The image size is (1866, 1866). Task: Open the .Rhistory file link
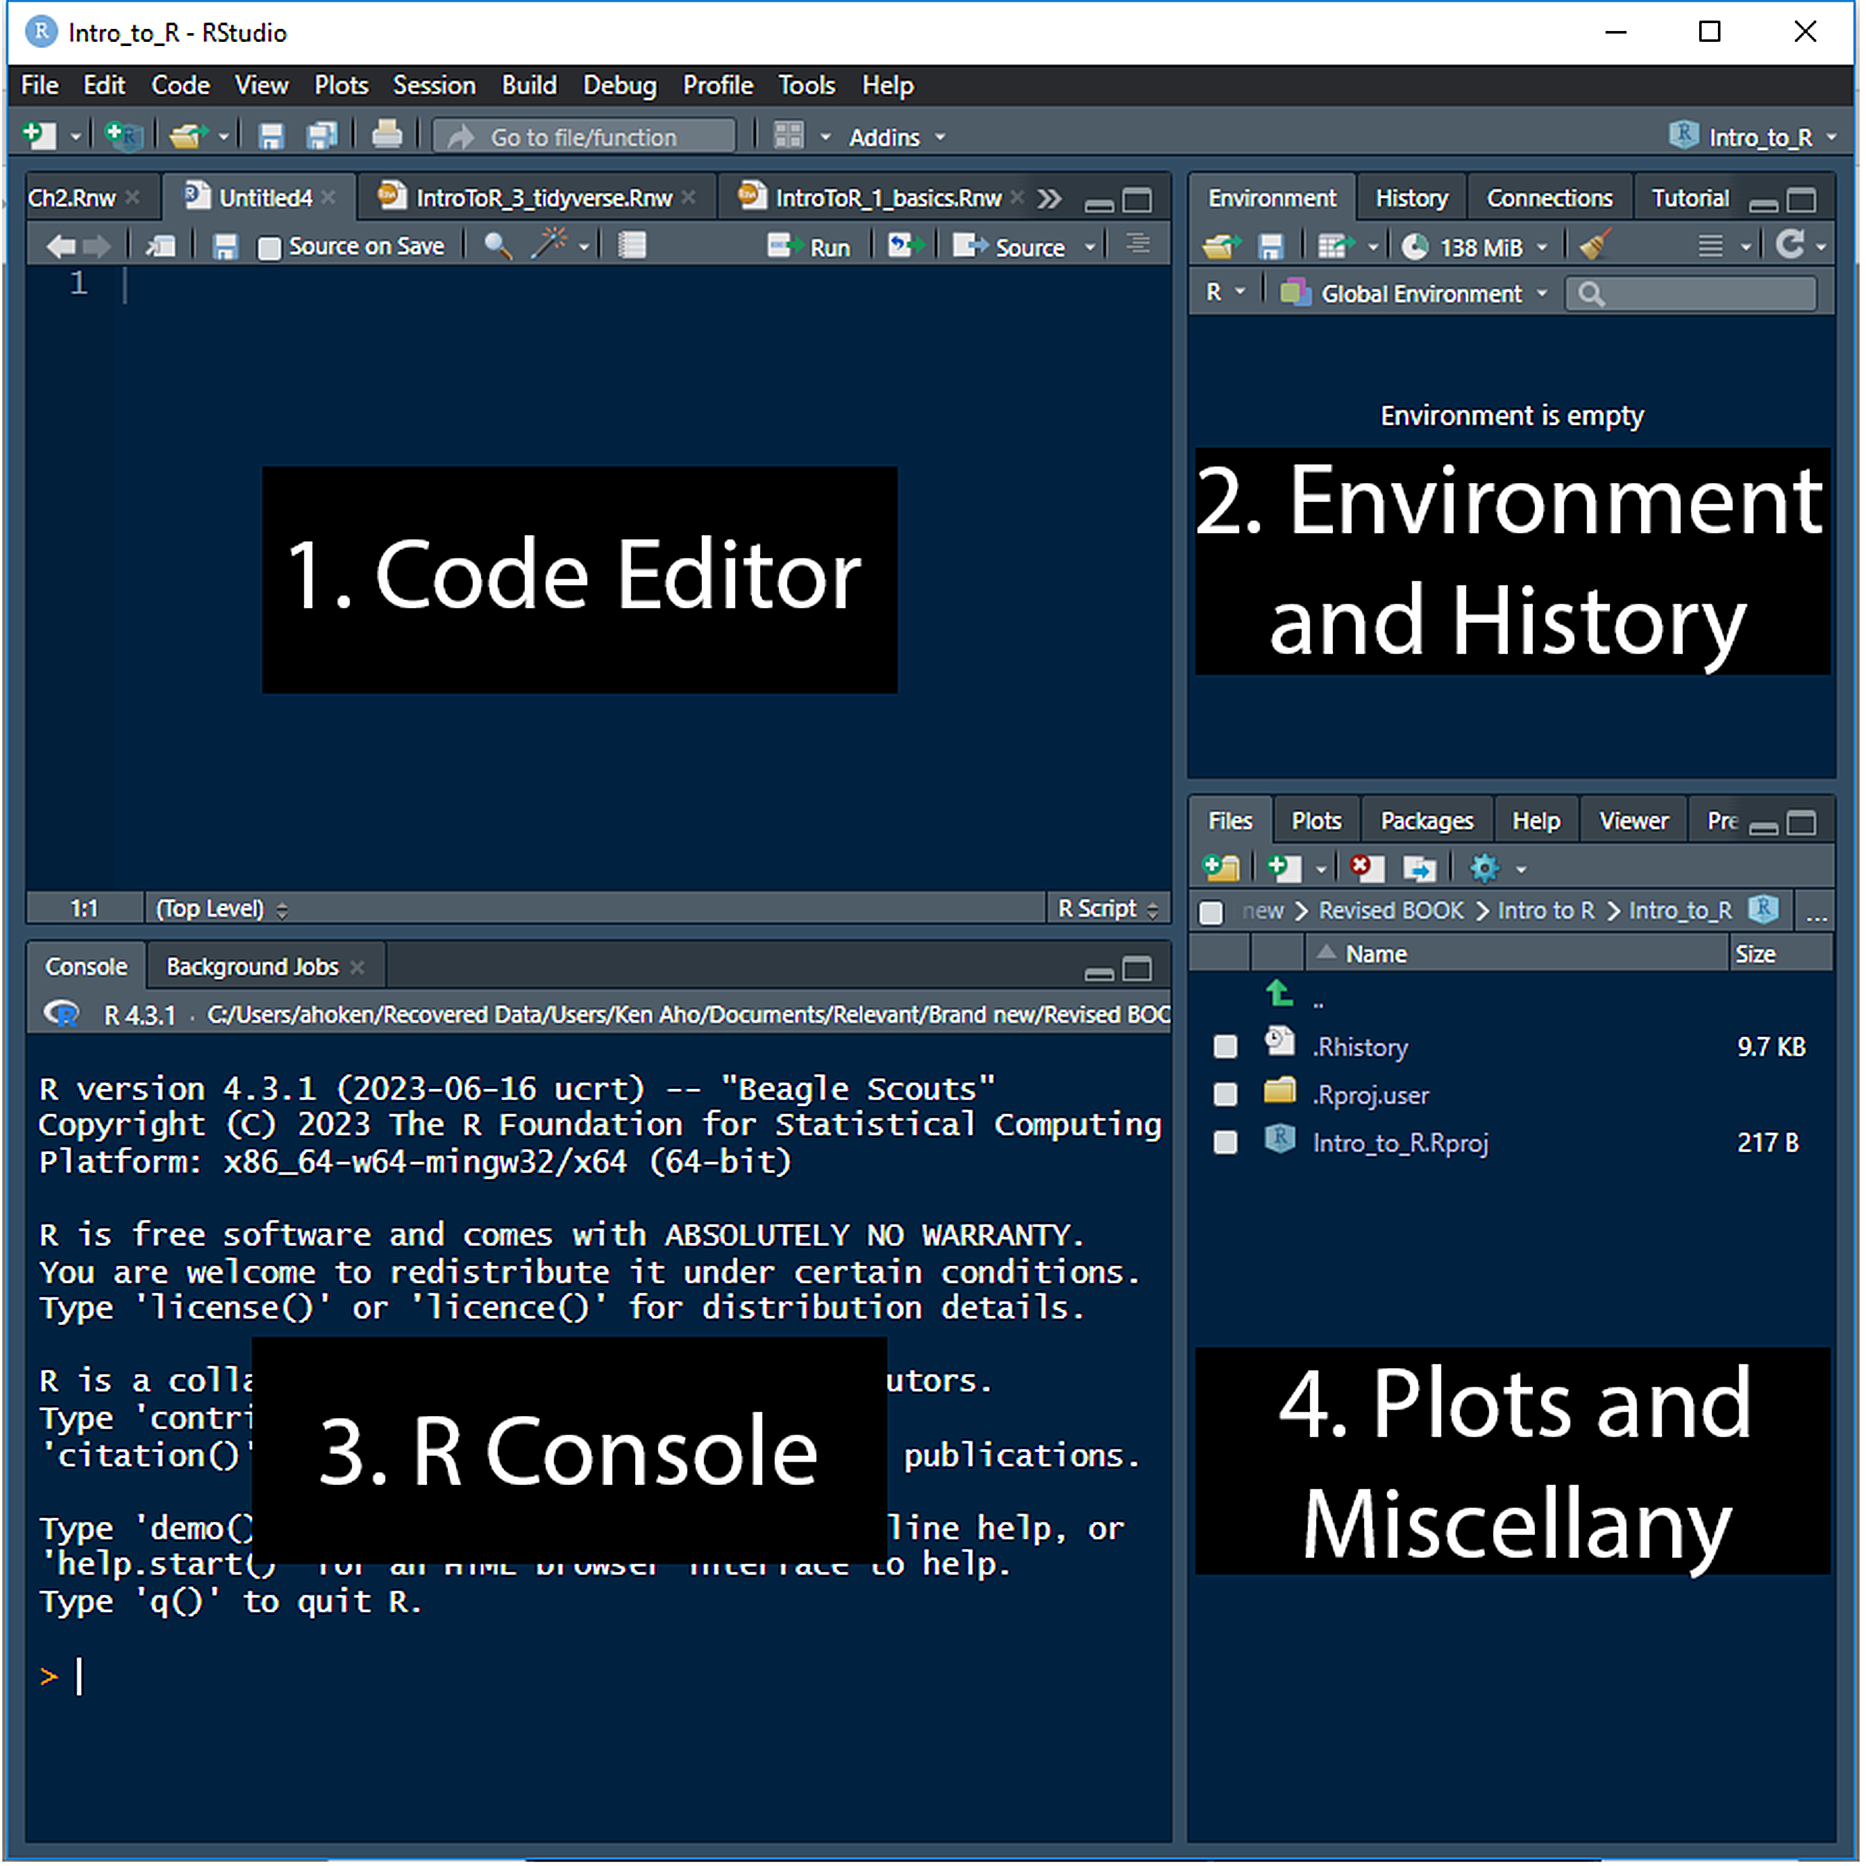1361,1047
